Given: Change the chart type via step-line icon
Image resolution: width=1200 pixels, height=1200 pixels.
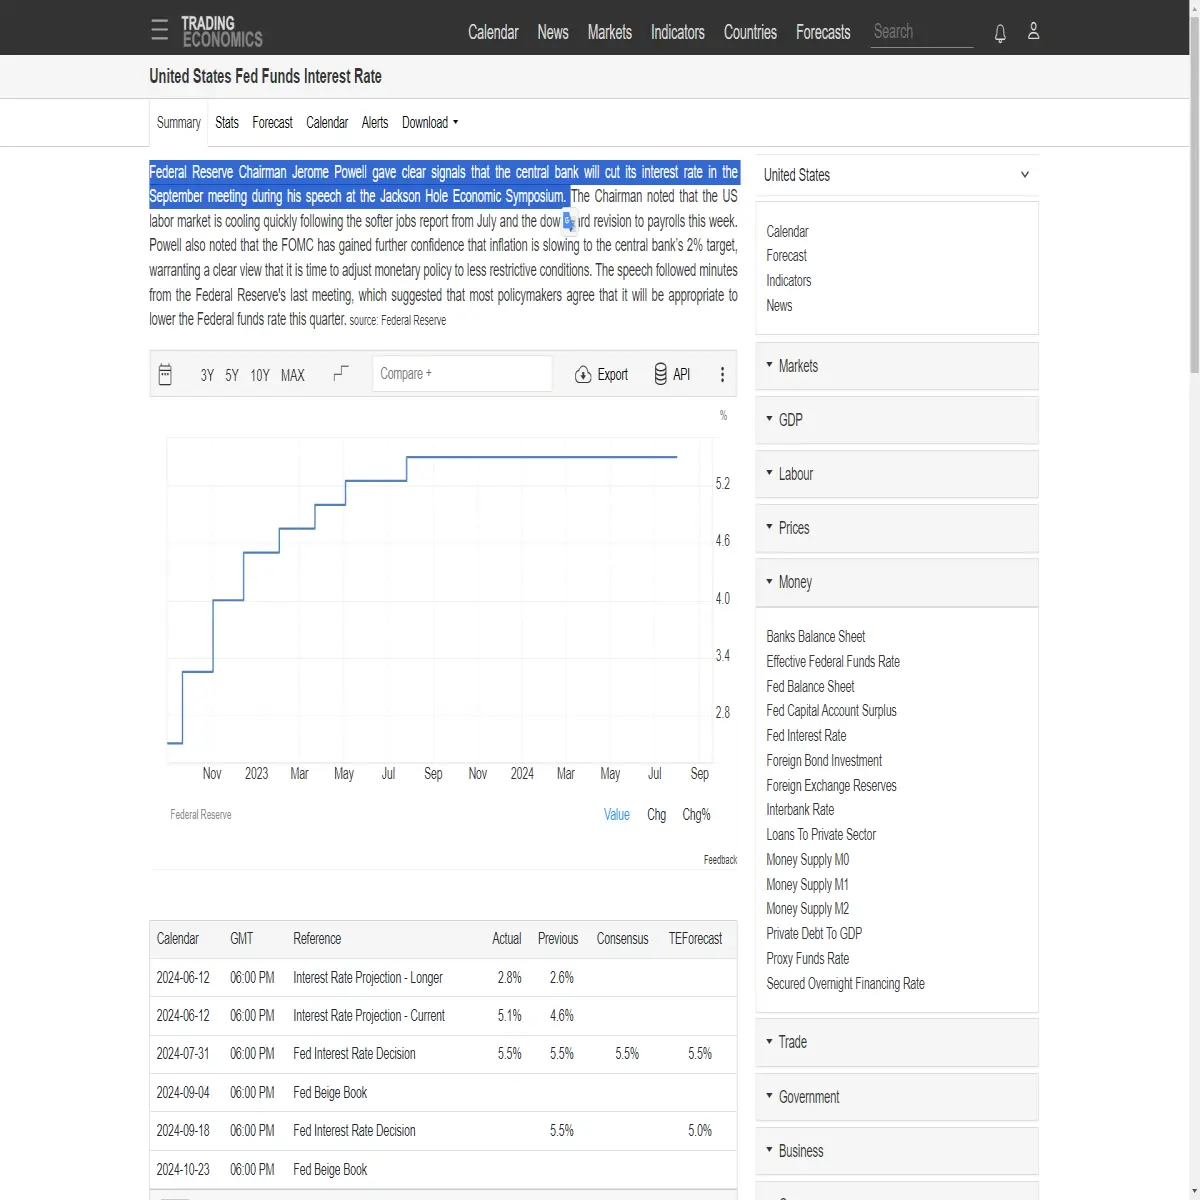Looking at the screenshot, I should (341, 373).
